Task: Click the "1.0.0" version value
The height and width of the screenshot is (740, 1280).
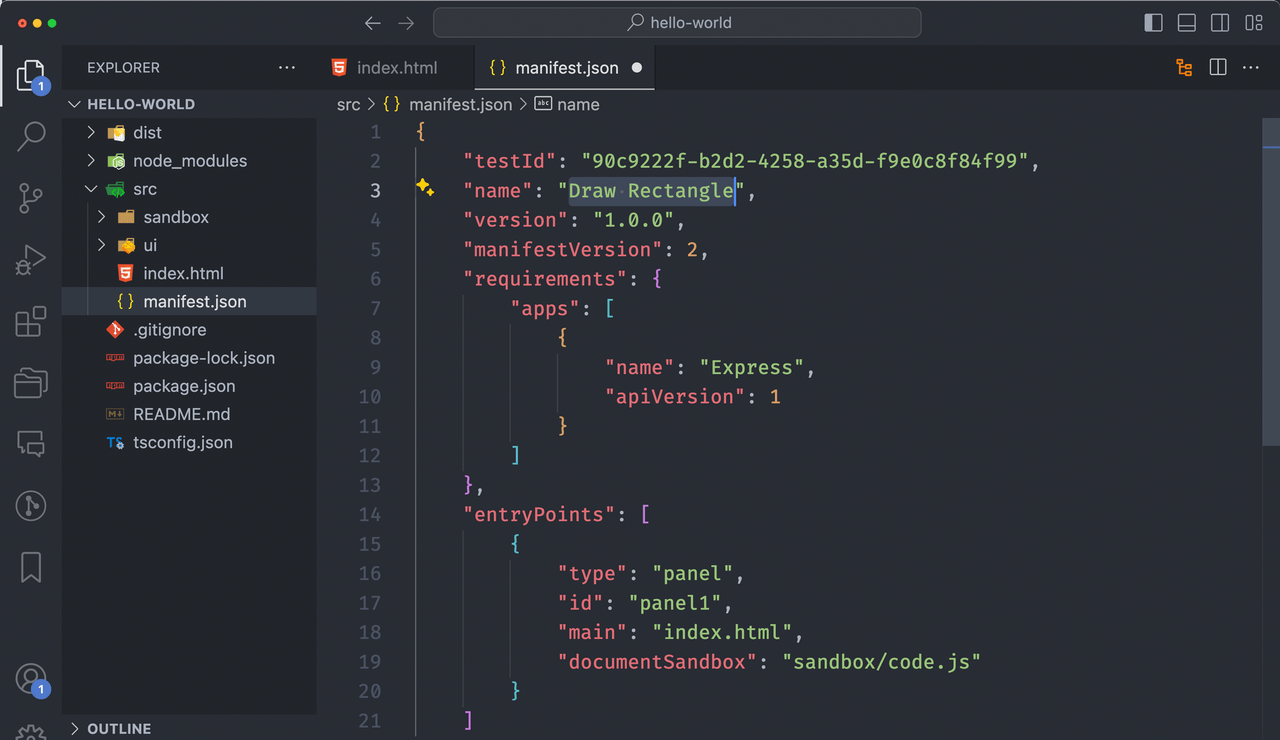Action: pos(634,220)
